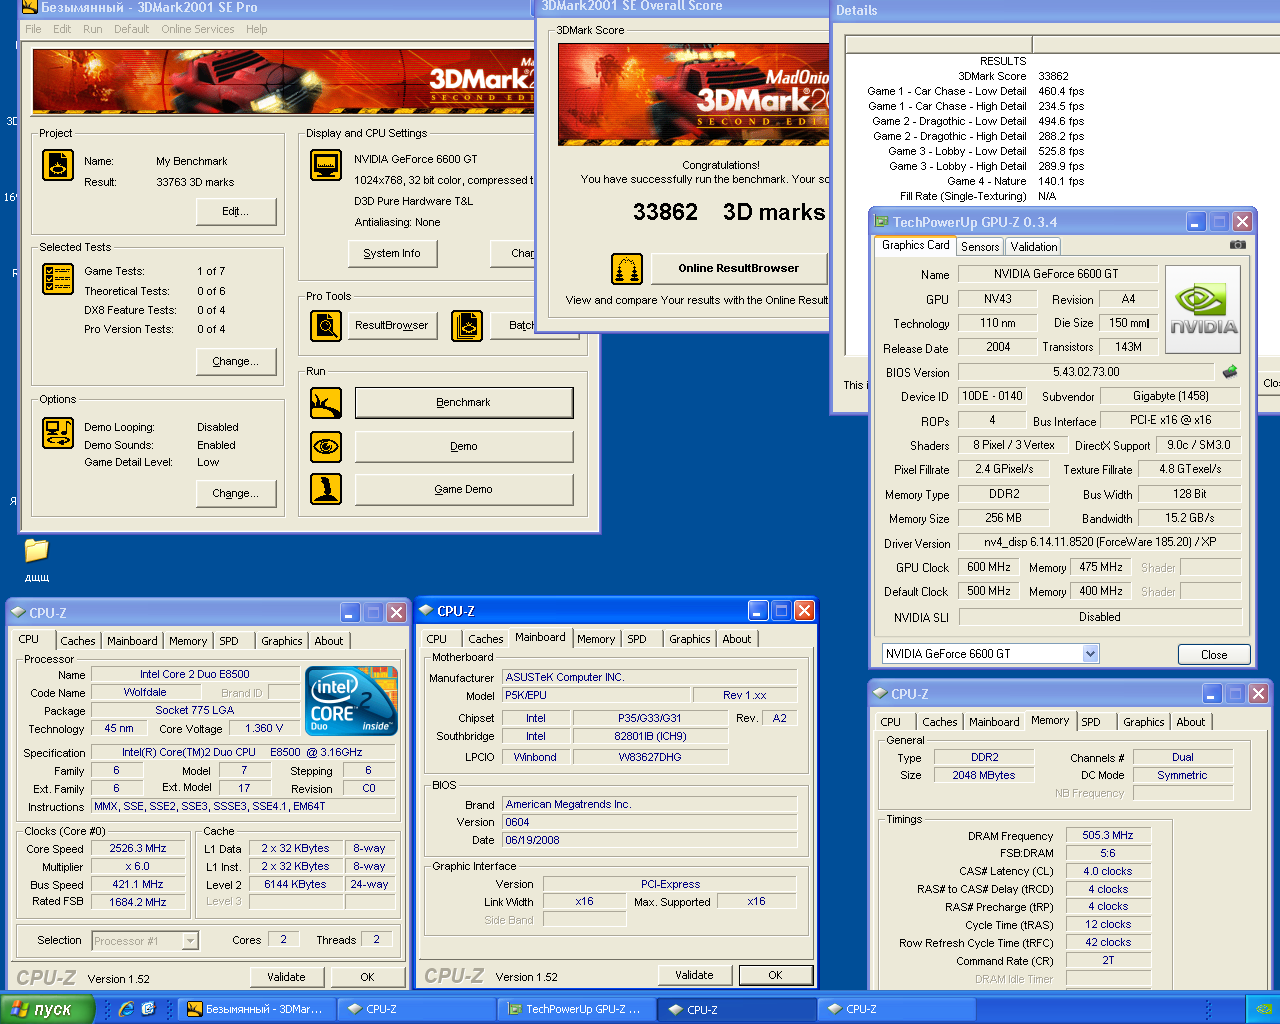This screenshot has width=1280, height=1024.
Task: Click the Batch run icon in Pro Tools
Action: tap(467, 325)
